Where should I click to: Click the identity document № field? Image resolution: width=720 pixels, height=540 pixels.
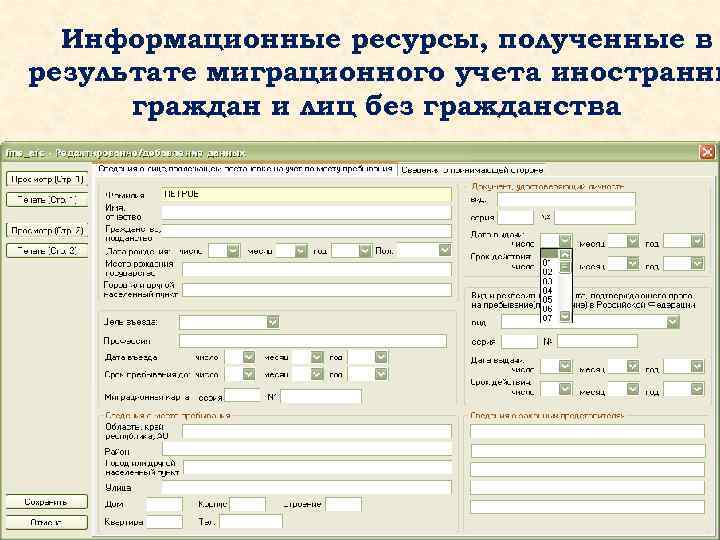[595, 217]
